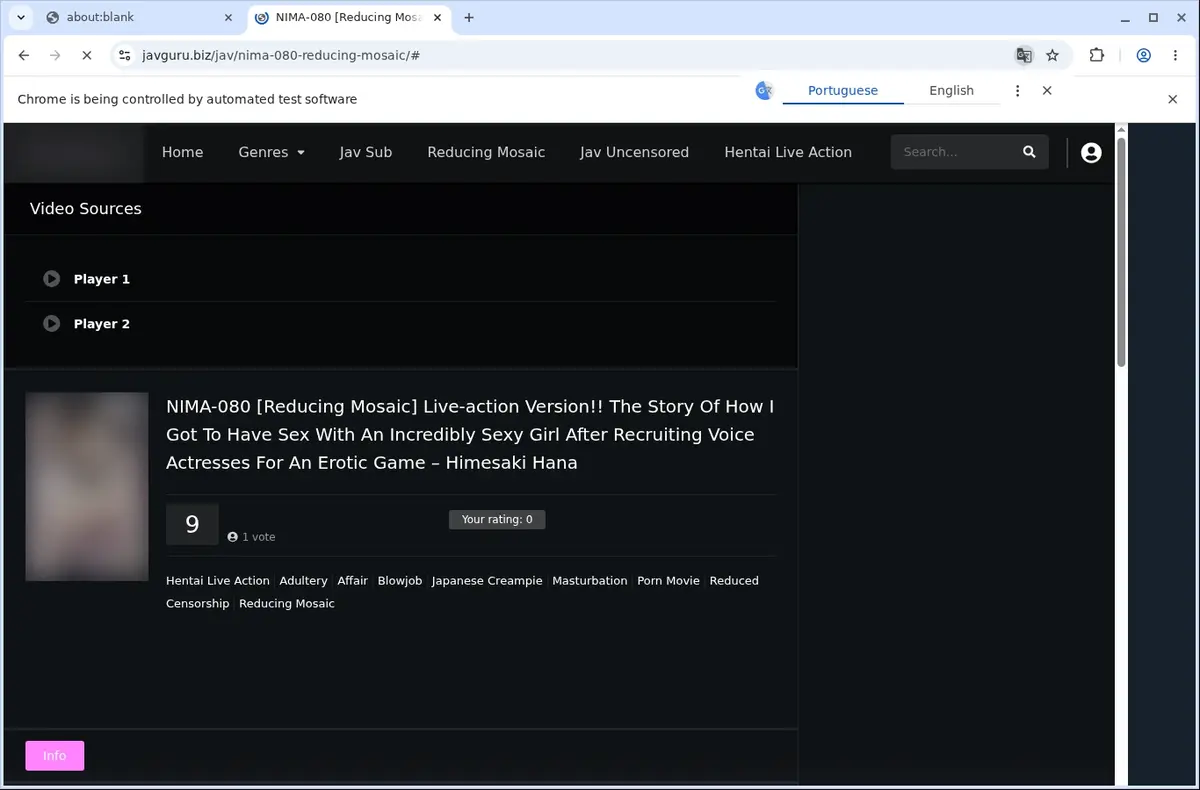Click the blurred site logo
The height and width of the screenshot is (790, 1200).
[76, 152]
